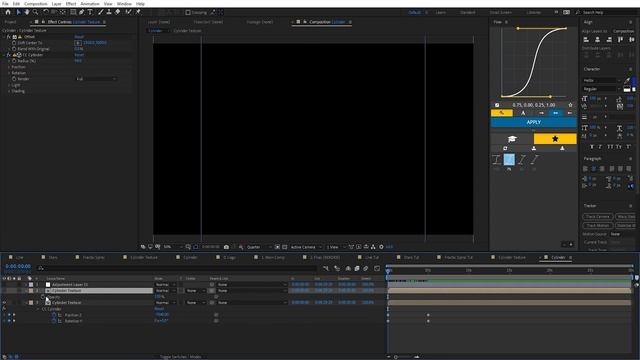Open the Active Camera view dropdown
640x360 pixels.
(x=305, y=247)
